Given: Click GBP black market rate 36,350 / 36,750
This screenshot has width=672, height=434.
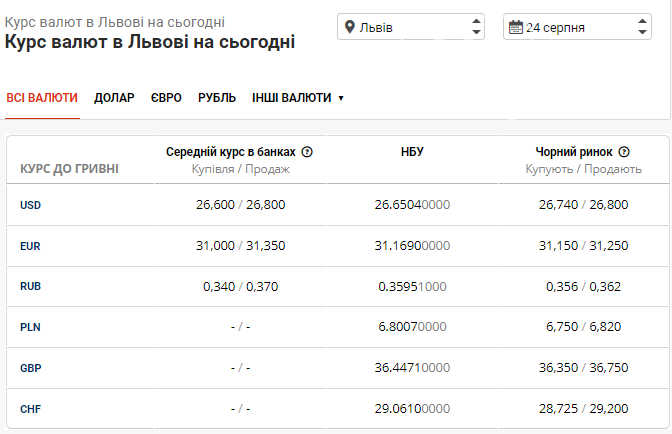Looking at the screenshot, I should [583, 367].
